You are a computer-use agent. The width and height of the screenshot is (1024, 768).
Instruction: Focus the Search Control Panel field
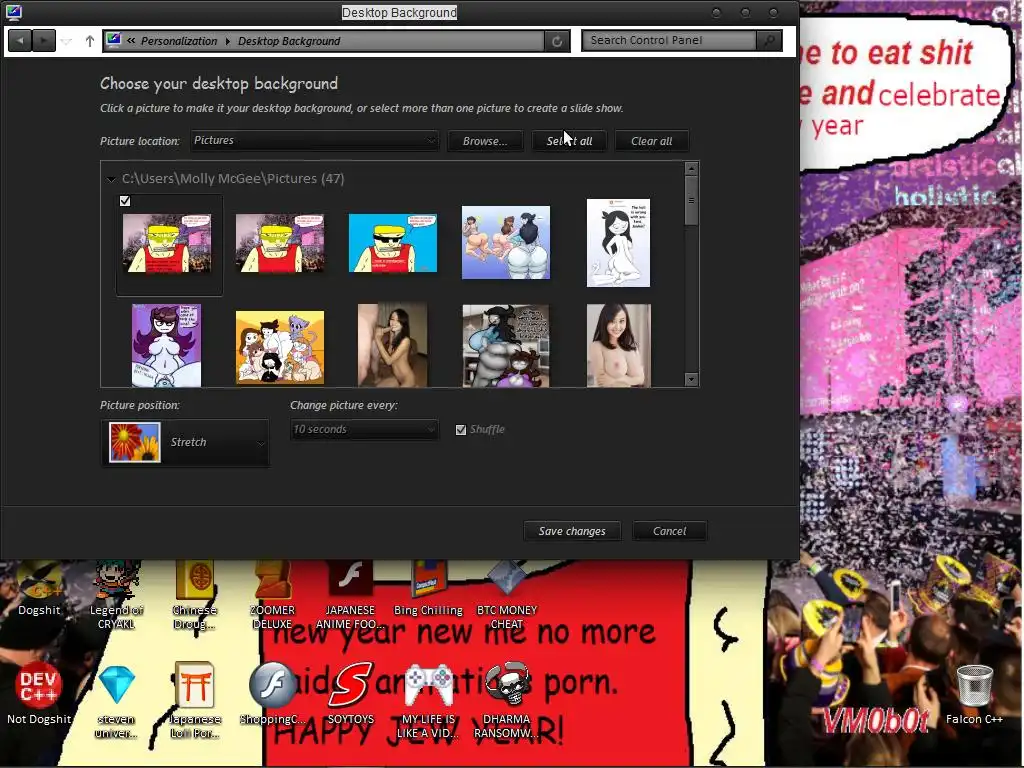point(669,40)
